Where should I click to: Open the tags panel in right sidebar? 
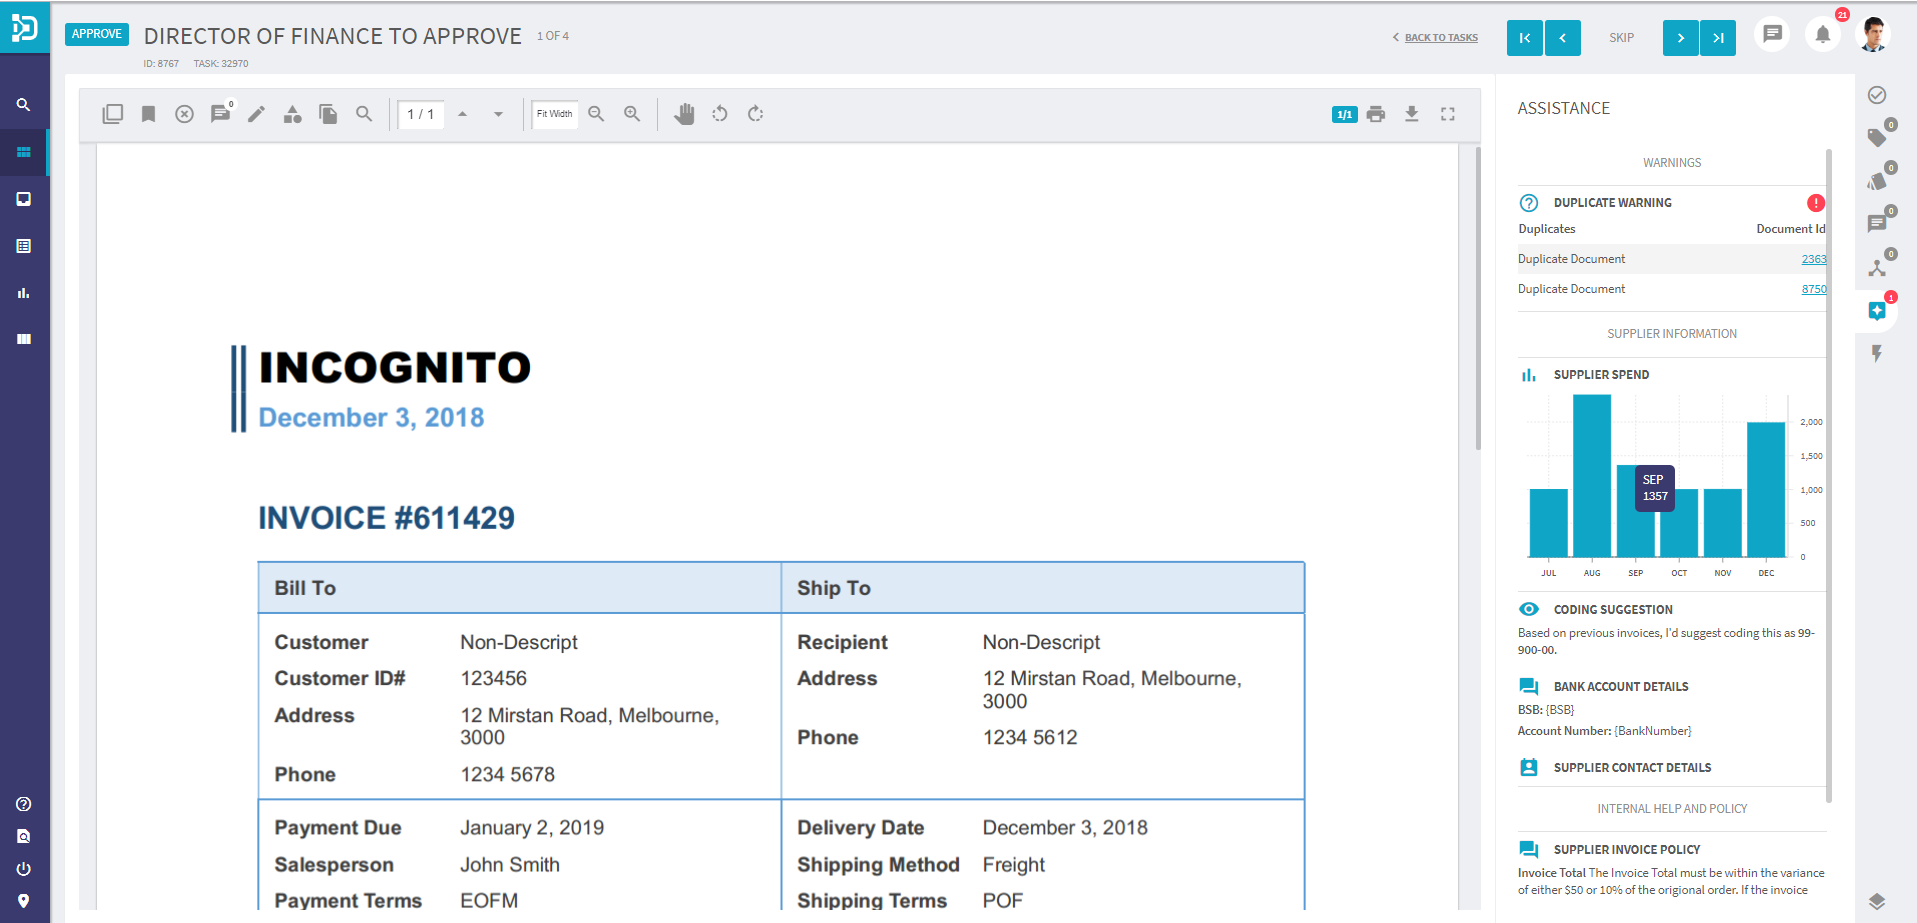click(1877, 137)
